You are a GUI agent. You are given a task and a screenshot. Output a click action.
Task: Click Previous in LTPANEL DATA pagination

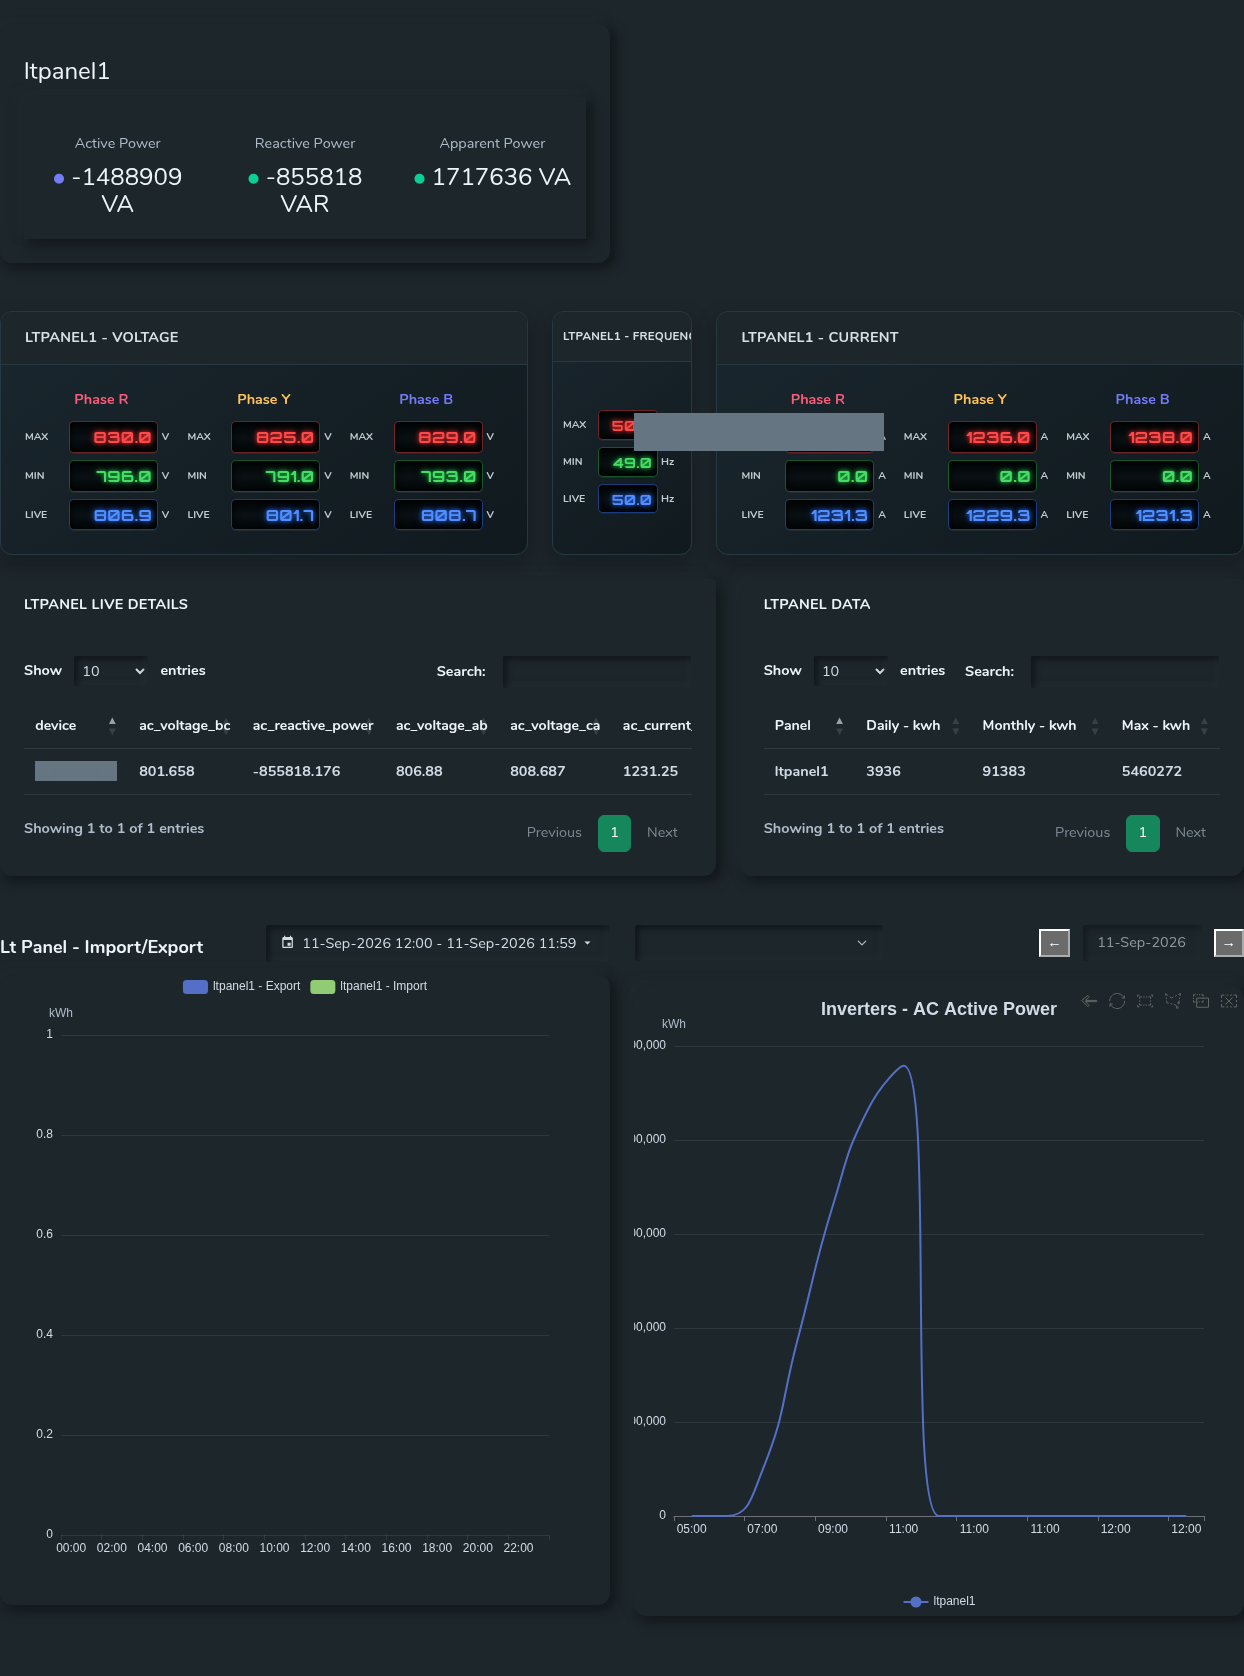[x=1082, y=832]
